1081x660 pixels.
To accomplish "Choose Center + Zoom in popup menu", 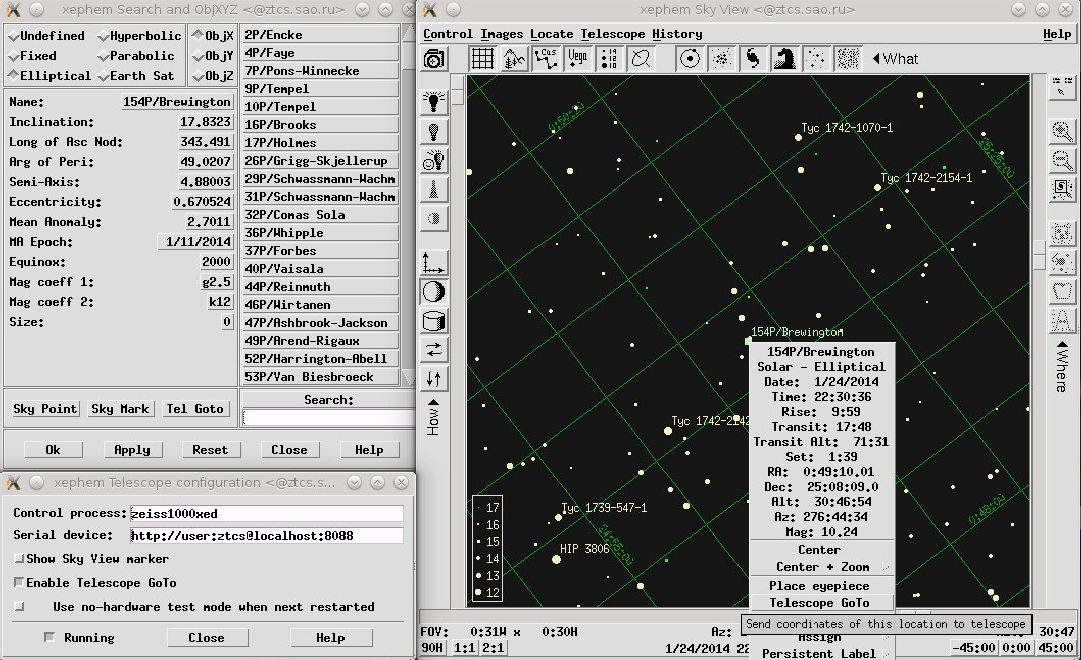I will (x=822, y=567).
